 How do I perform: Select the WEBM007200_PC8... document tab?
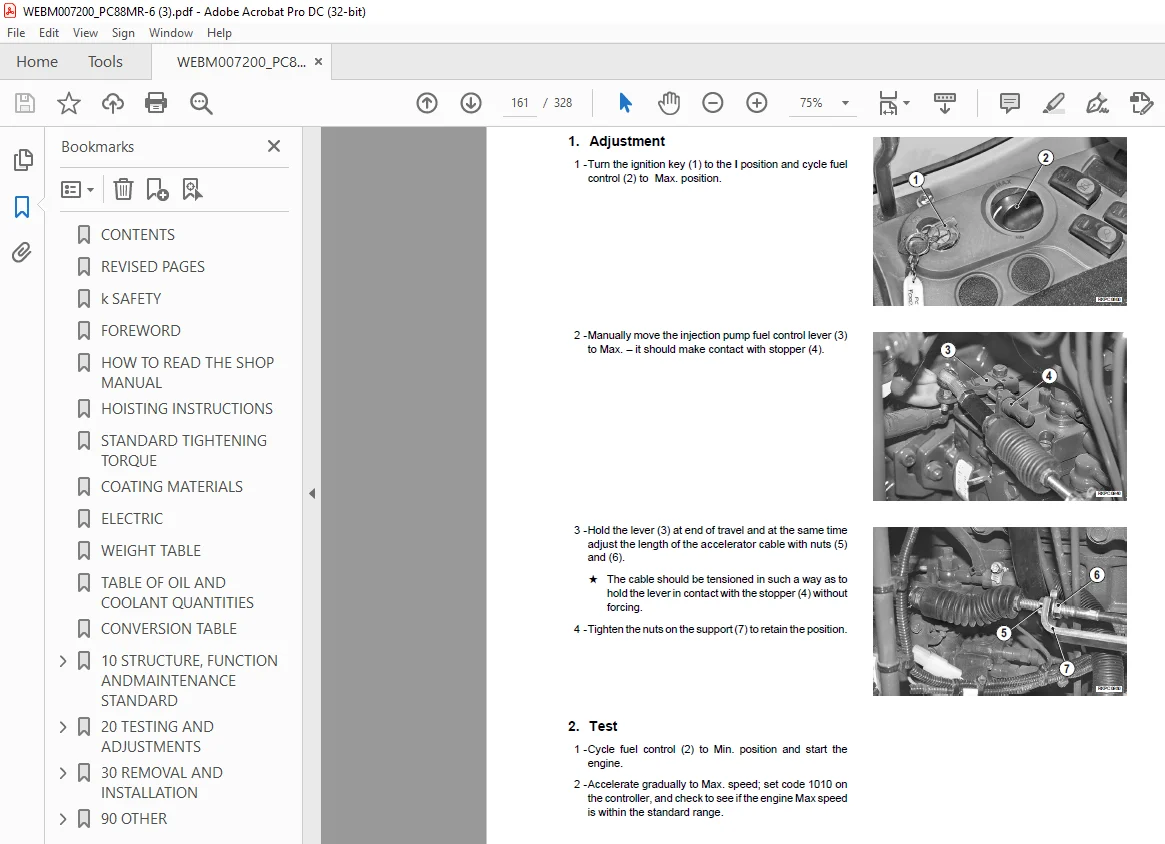pos(241,62)
